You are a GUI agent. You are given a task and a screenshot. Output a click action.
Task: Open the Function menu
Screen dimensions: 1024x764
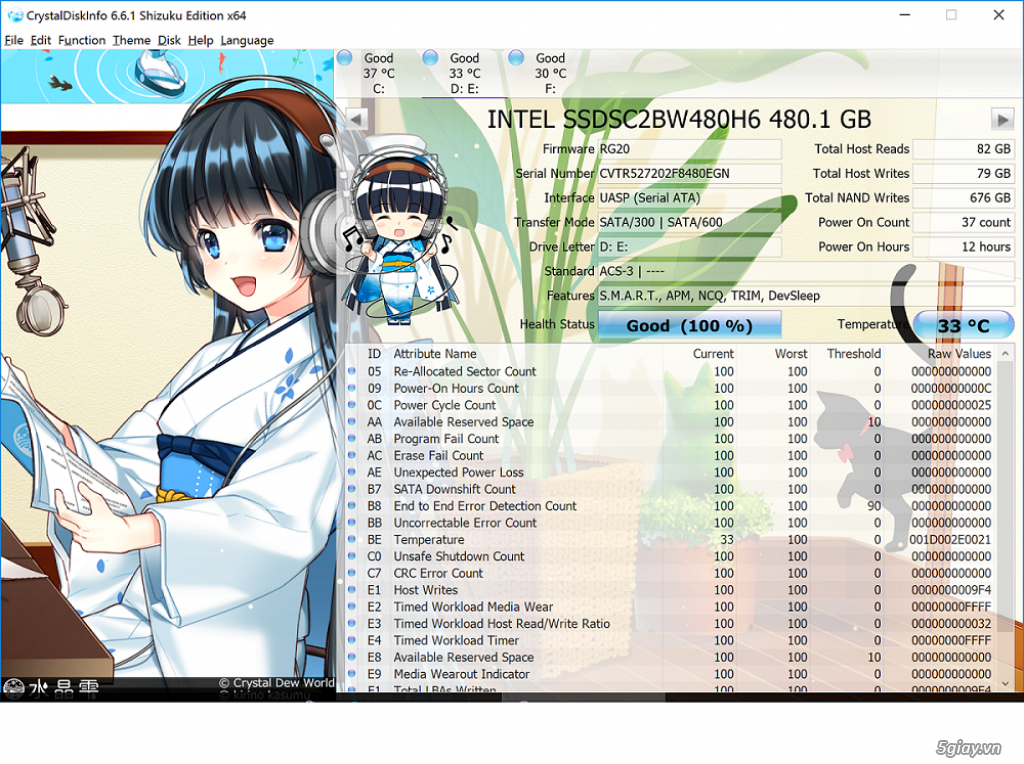point(81,40)
